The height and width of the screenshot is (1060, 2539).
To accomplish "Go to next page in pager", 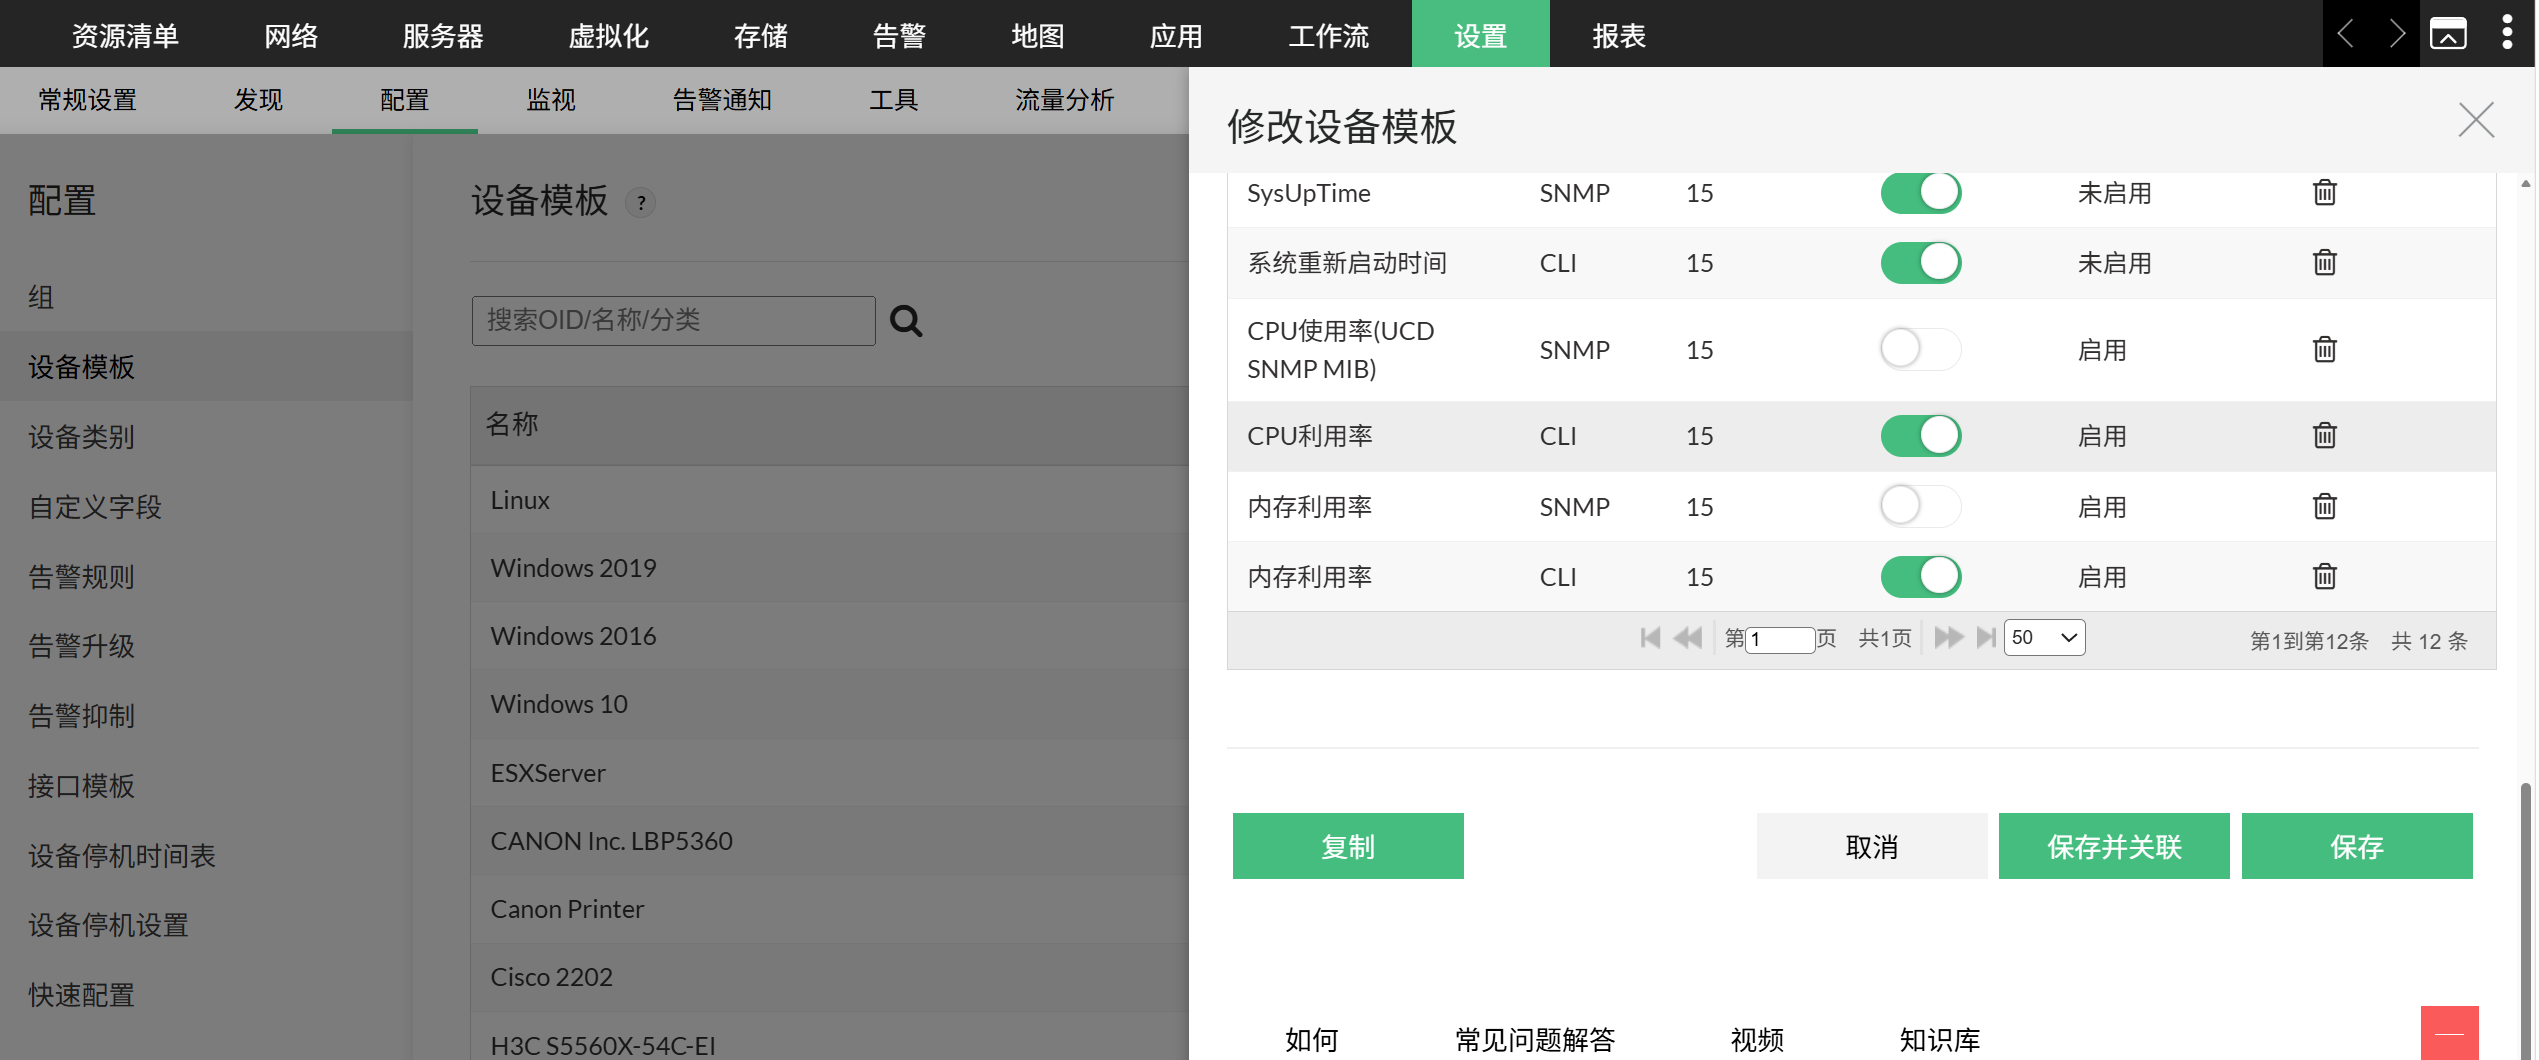I will tap(1948, 638).
